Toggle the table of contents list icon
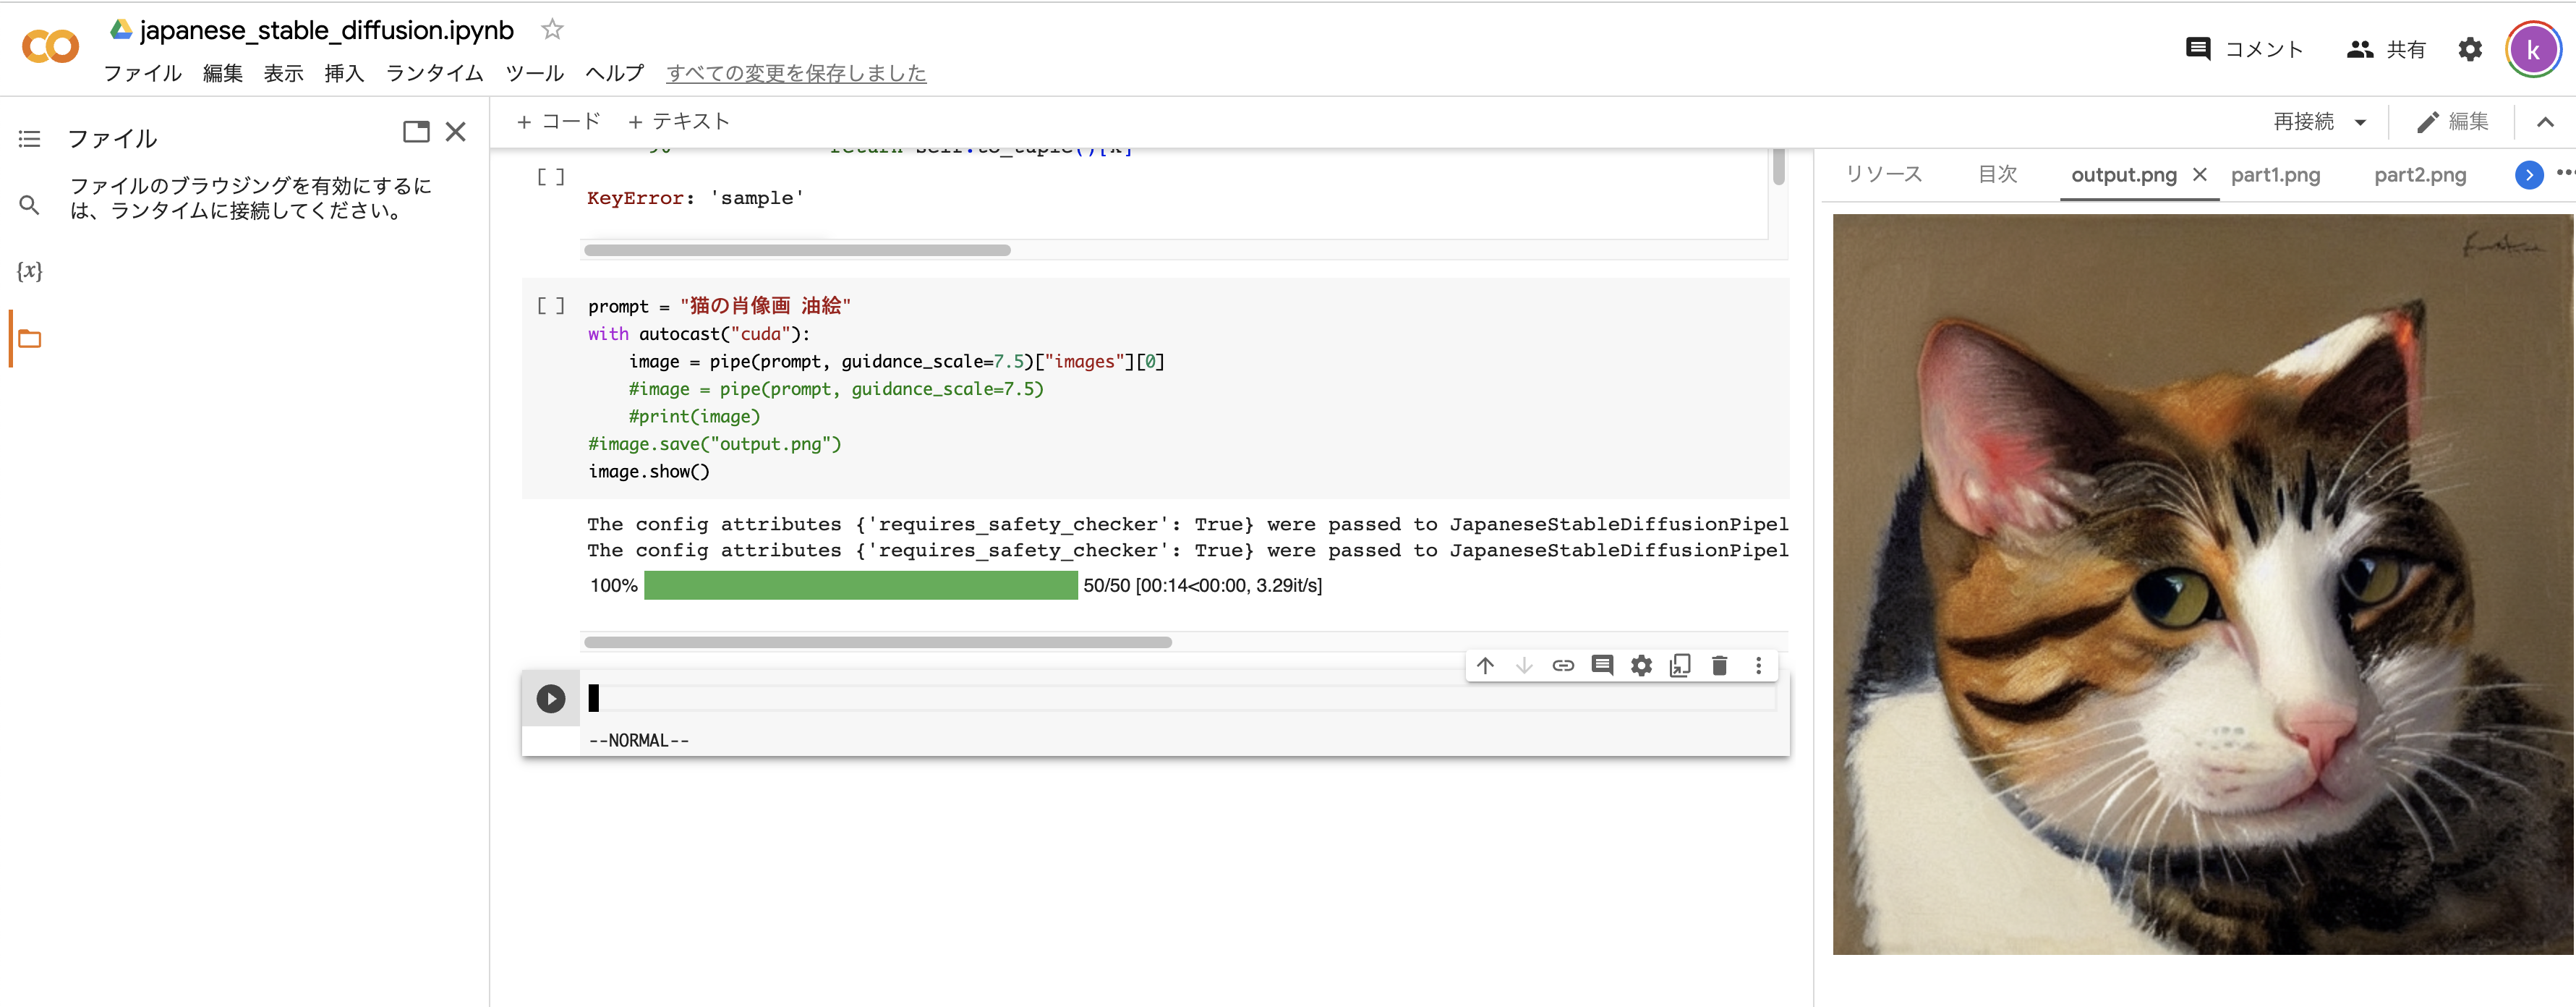2576x1007 pixels. tap(29, 138)
